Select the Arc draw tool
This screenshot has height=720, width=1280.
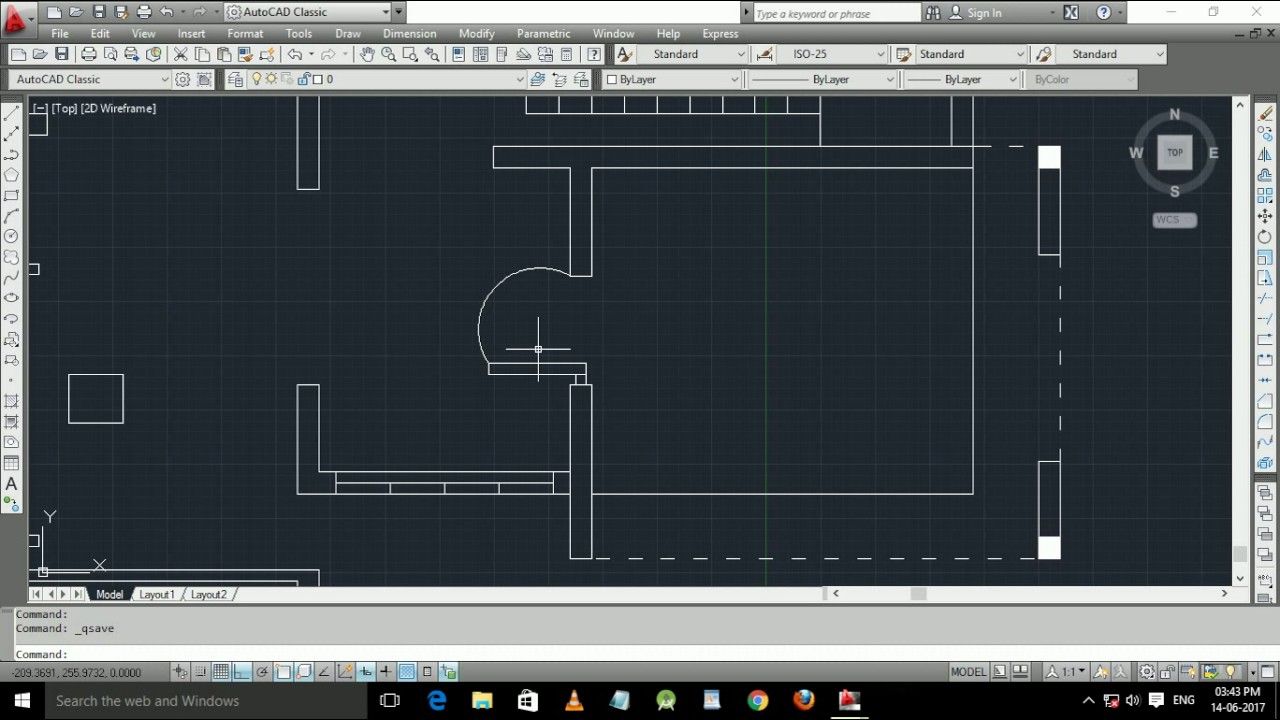12,216
